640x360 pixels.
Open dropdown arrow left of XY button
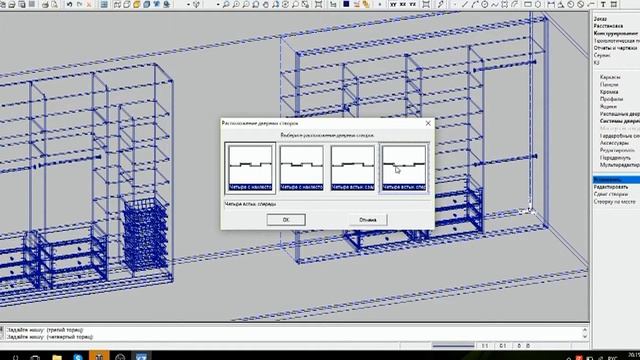pyautogui.click(x=380, y=4)
